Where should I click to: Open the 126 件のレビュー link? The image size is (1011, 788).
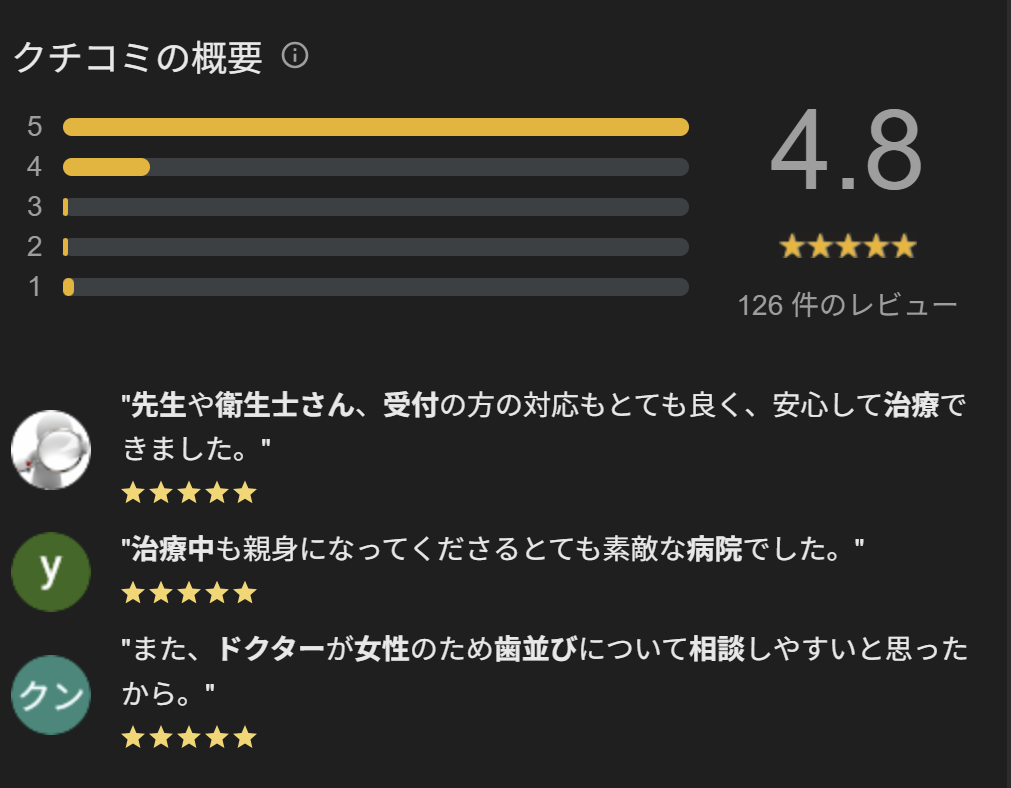[x=847, y=305]
